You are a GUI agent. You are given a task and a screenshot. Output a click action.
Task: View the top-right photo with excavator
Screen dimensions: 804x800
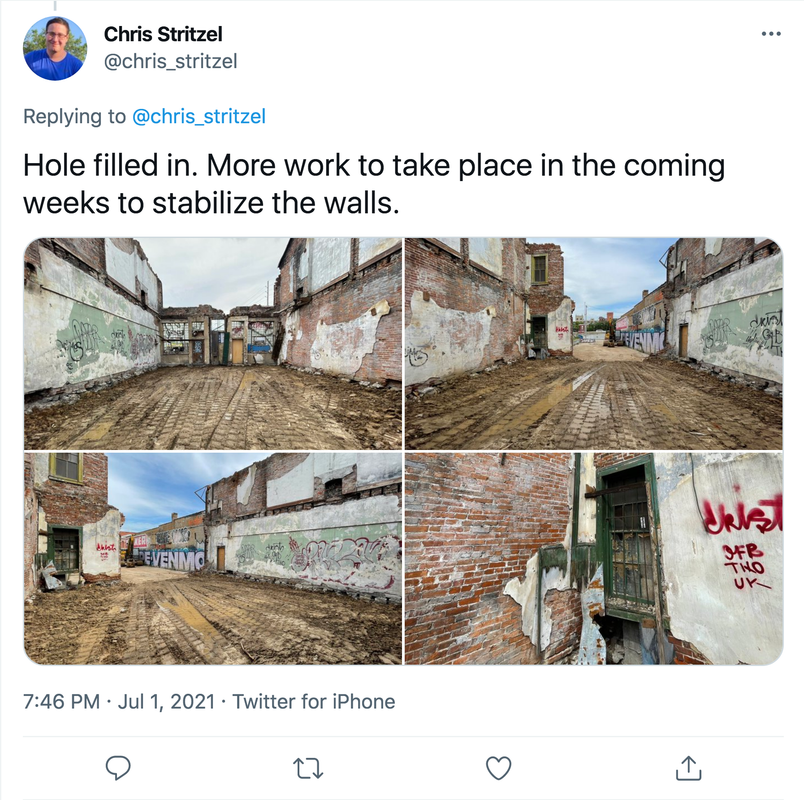(x=594, y=344)
